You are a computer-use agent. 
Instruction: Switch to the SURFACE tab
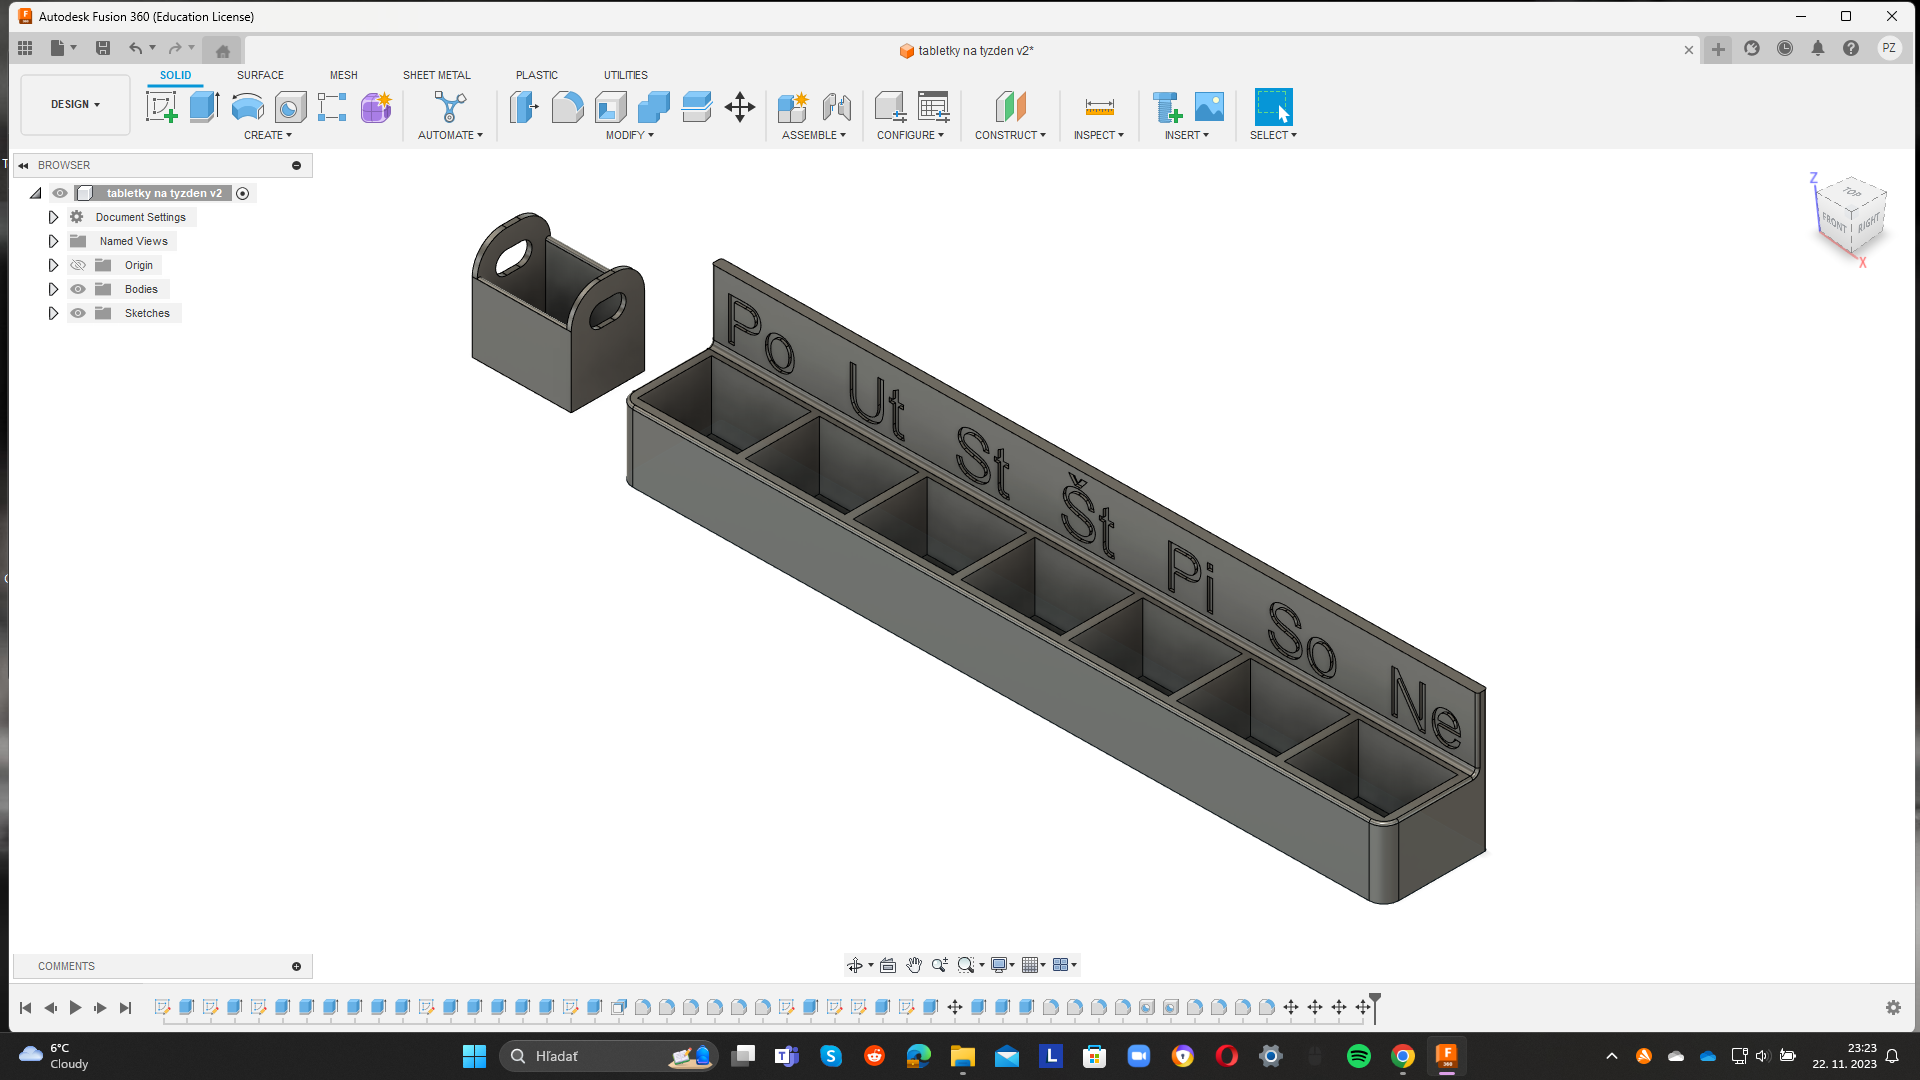click(x=260, y=75)
